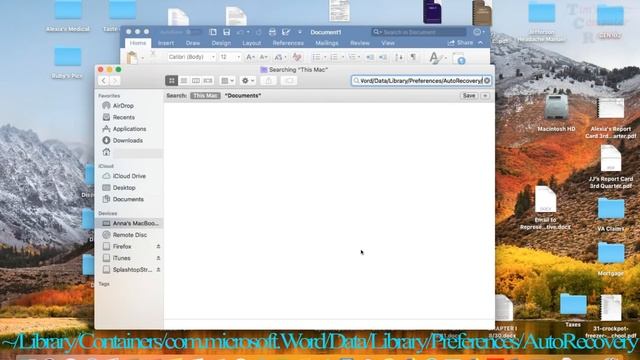This screenshot has width=640, height=360.
Task: Open Documents in the Finder sidebar
Action: (x=129, y=199)
